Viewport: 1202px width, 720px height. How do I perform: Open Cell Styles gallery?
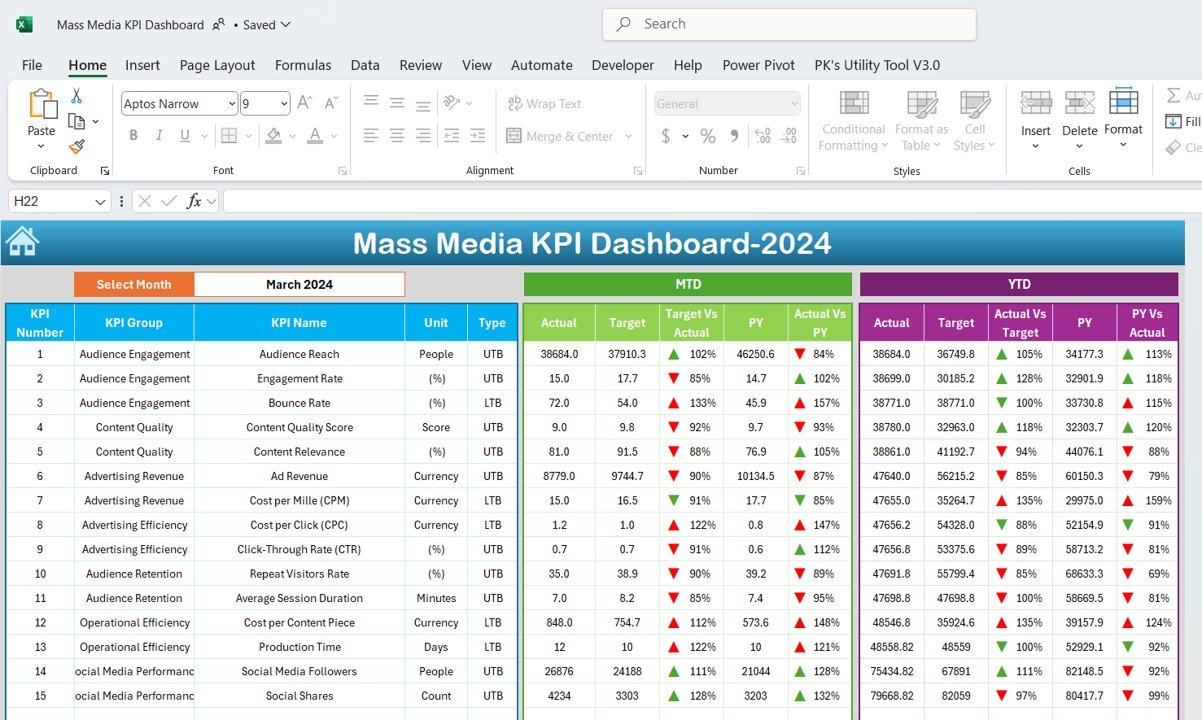975,121
